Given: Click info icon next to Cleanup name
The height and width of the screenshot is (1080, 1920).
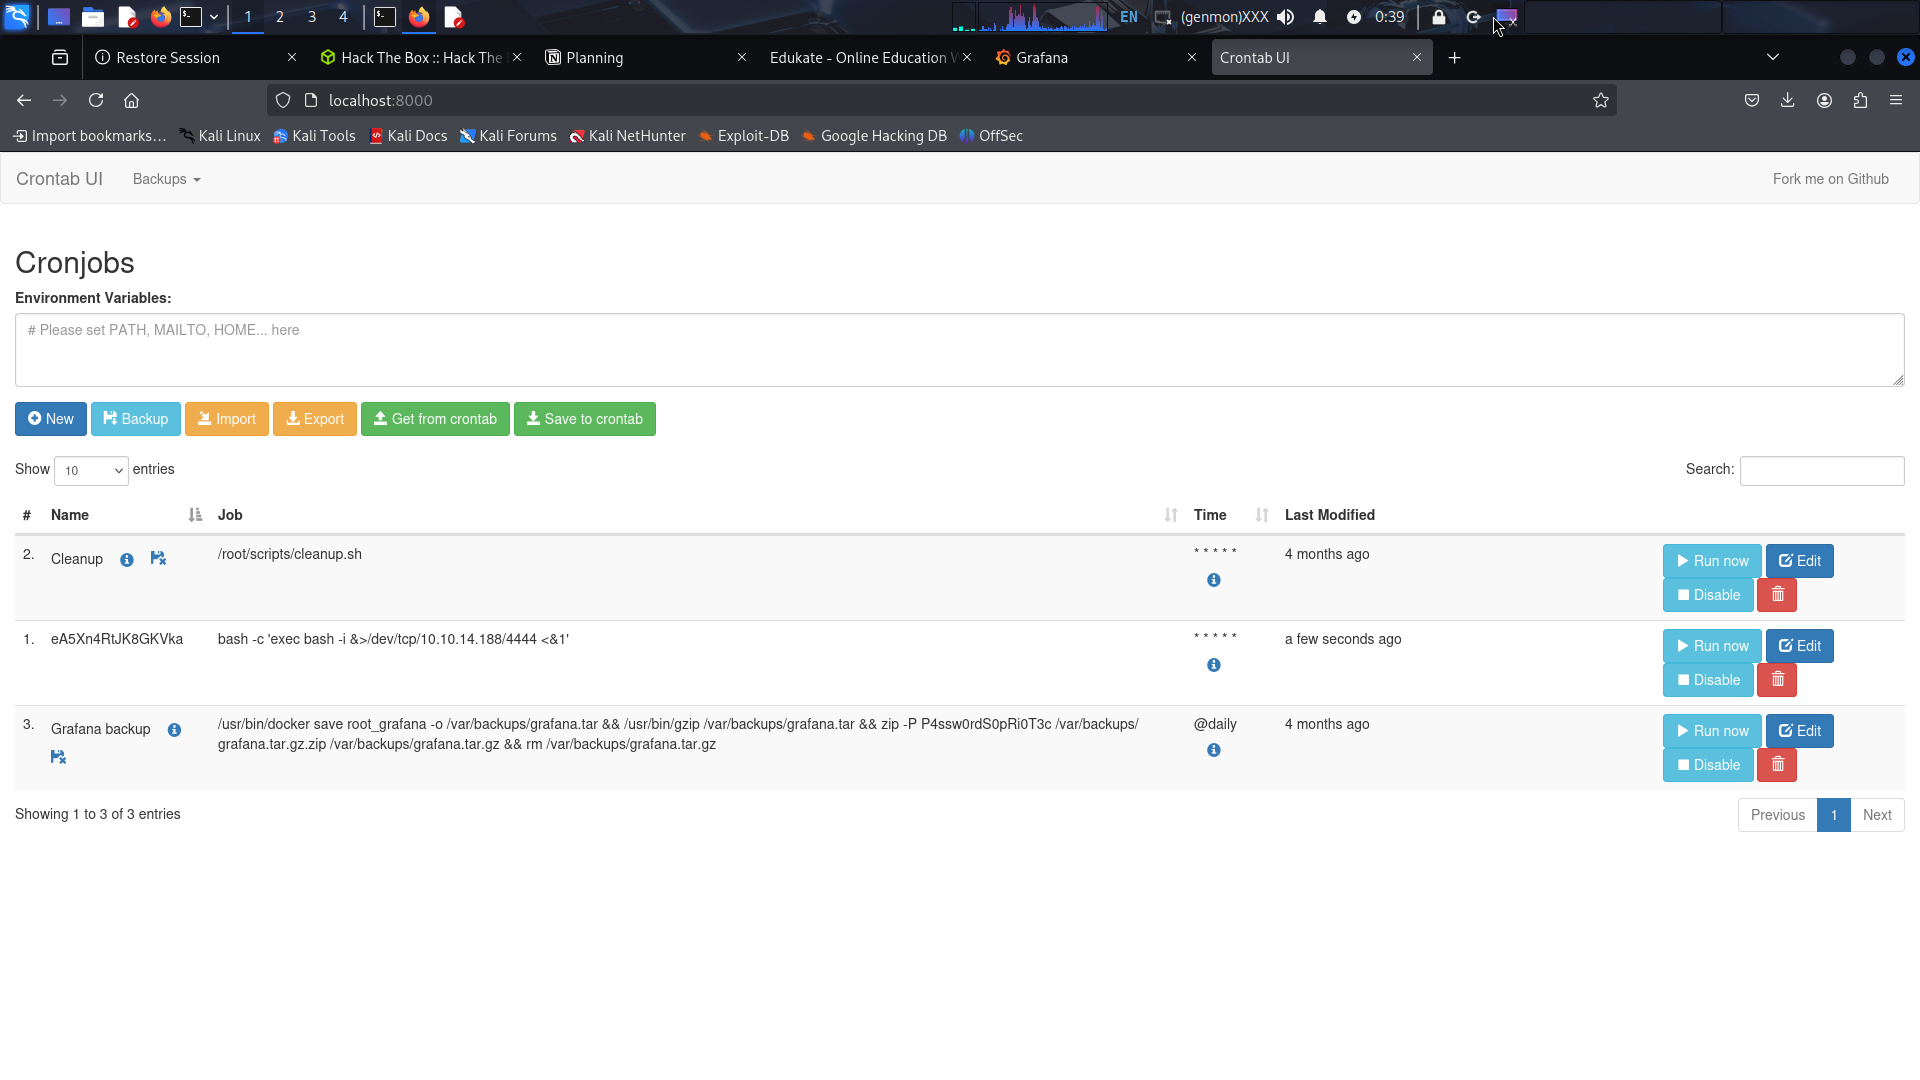Looking at the screenshot, I should pyautogui.click(x=127, y=560).
